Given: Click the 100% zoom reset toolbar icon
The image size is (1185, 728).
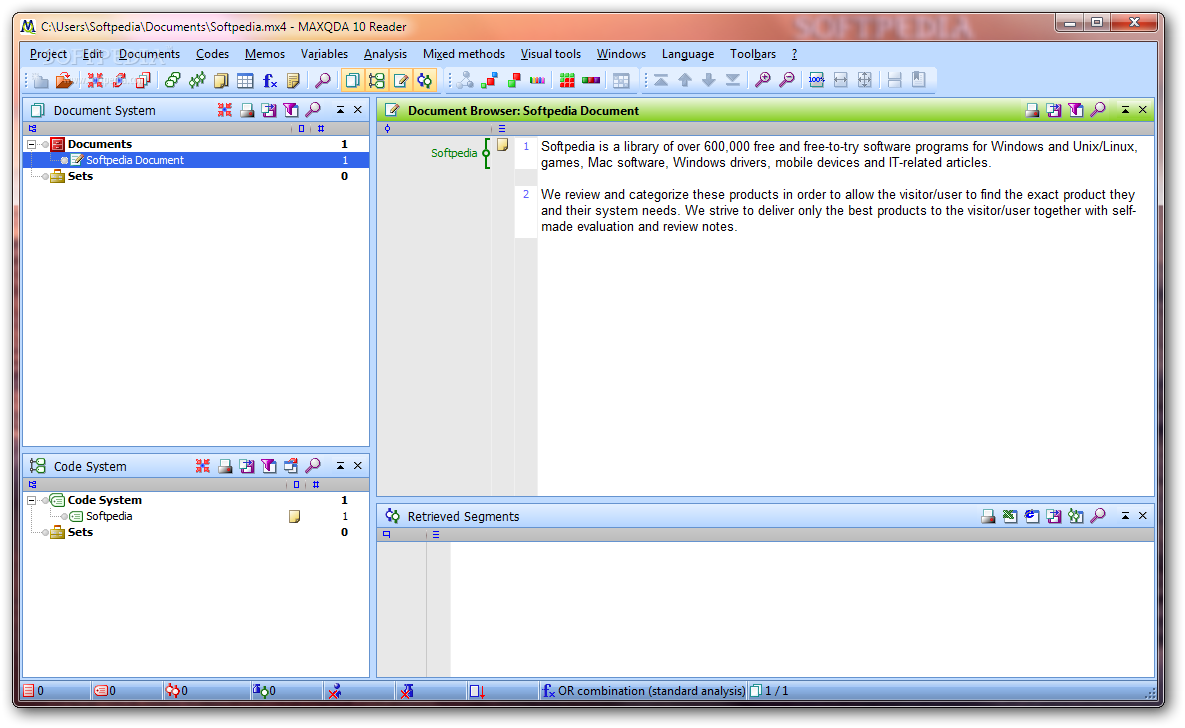Looking at the screenshot, I should [816, 80].
